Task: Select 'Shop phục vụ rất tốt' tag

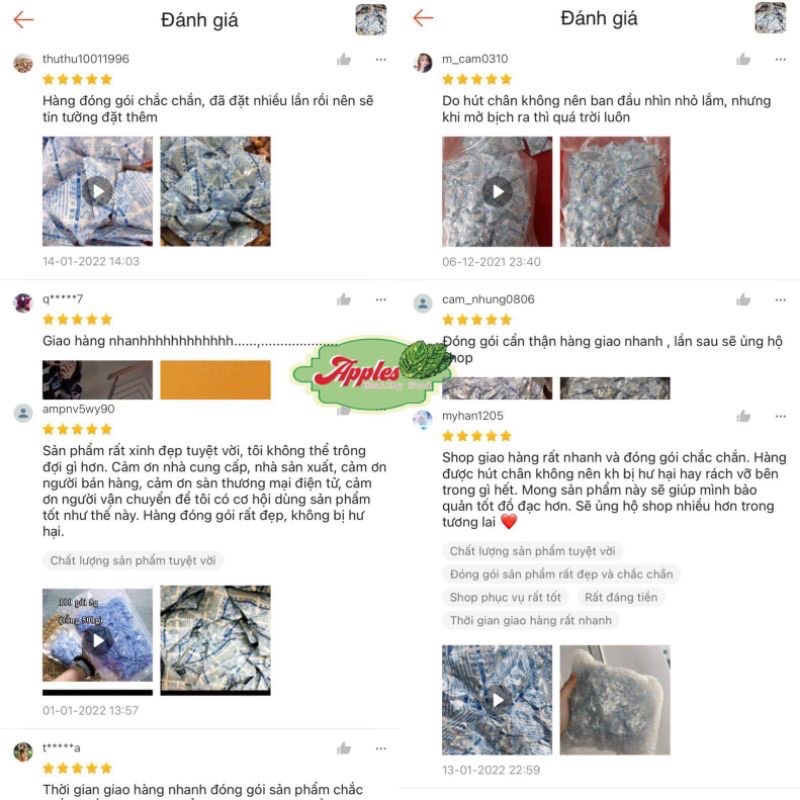Action: (505, 597)
